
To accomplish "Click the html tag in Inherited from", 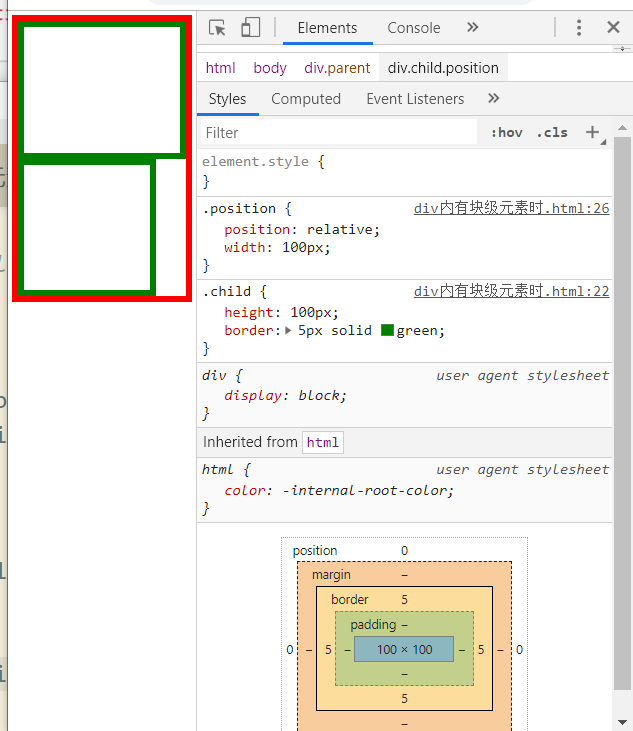I will tap(323, 442).
